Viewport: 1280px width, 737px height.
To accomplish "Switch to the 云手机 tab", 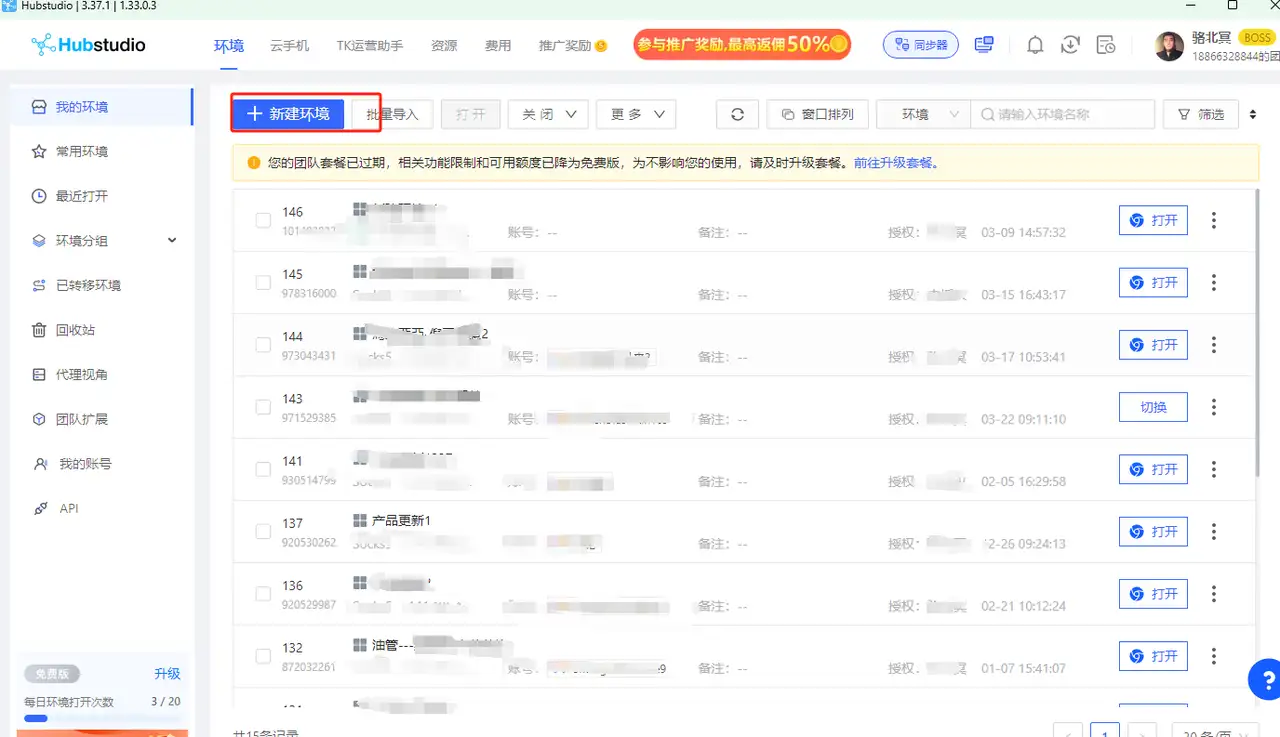I will click(289, 45).
